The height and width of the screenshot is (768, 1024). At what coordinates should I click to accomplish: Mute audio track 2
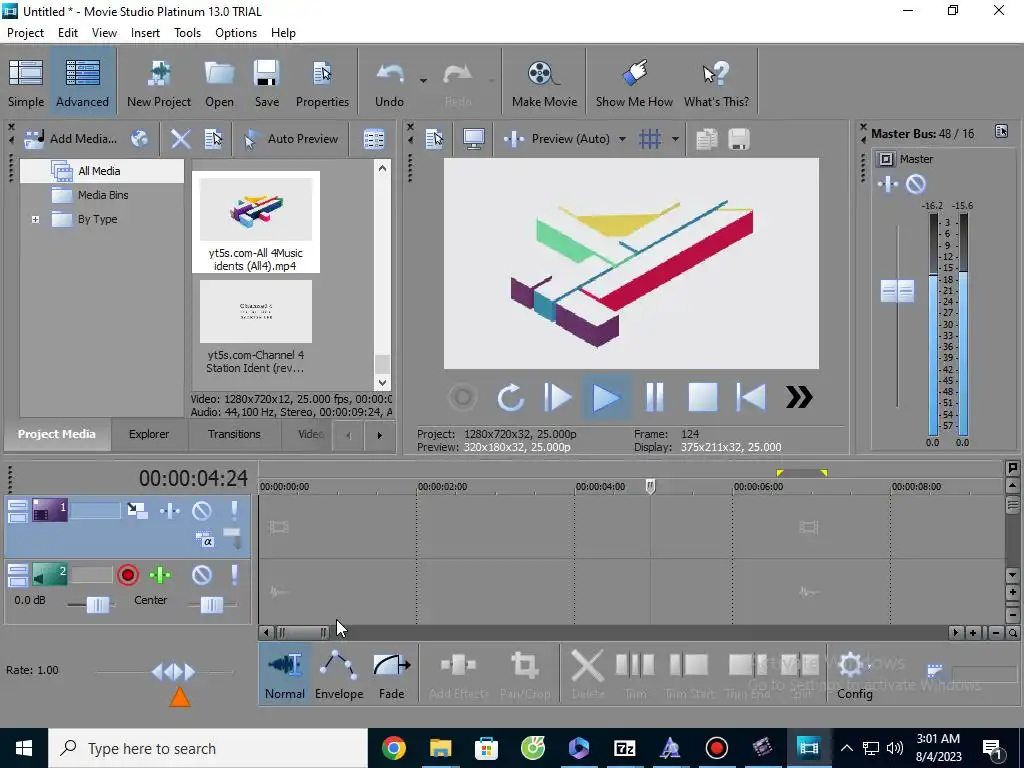coord(202,575)
